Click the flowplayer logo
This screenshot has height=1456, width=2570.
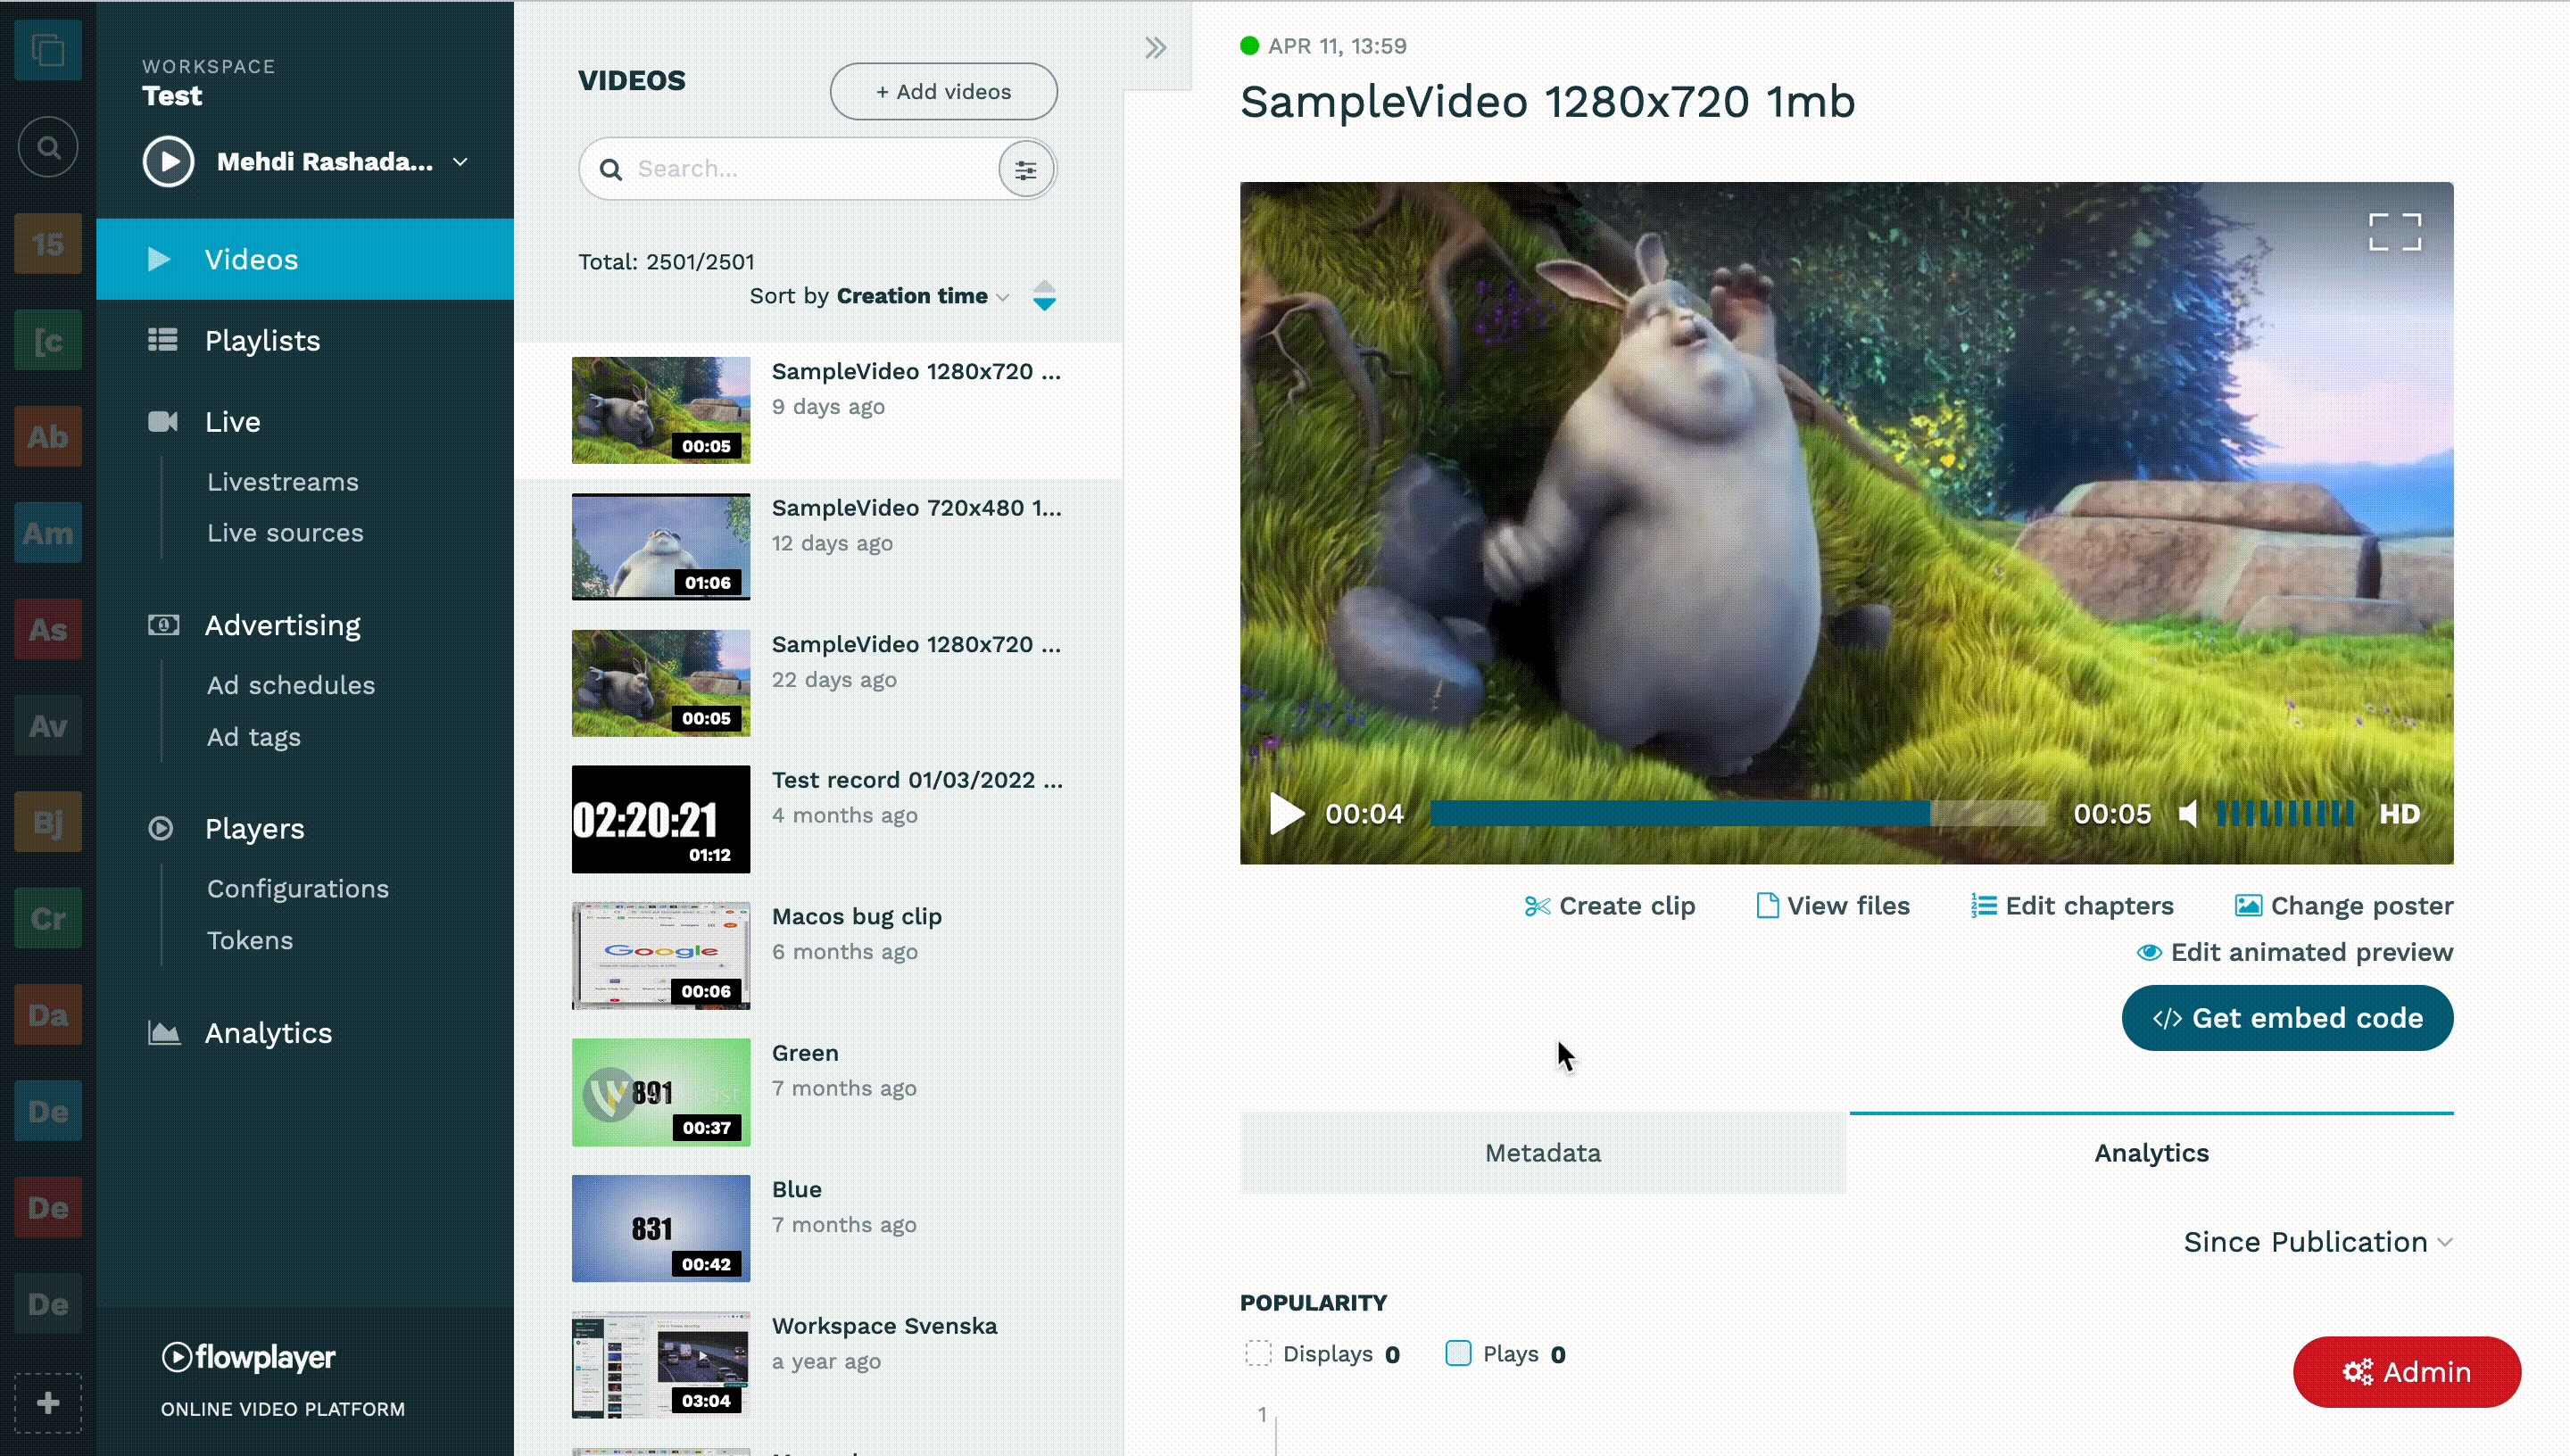[248, 1357]
